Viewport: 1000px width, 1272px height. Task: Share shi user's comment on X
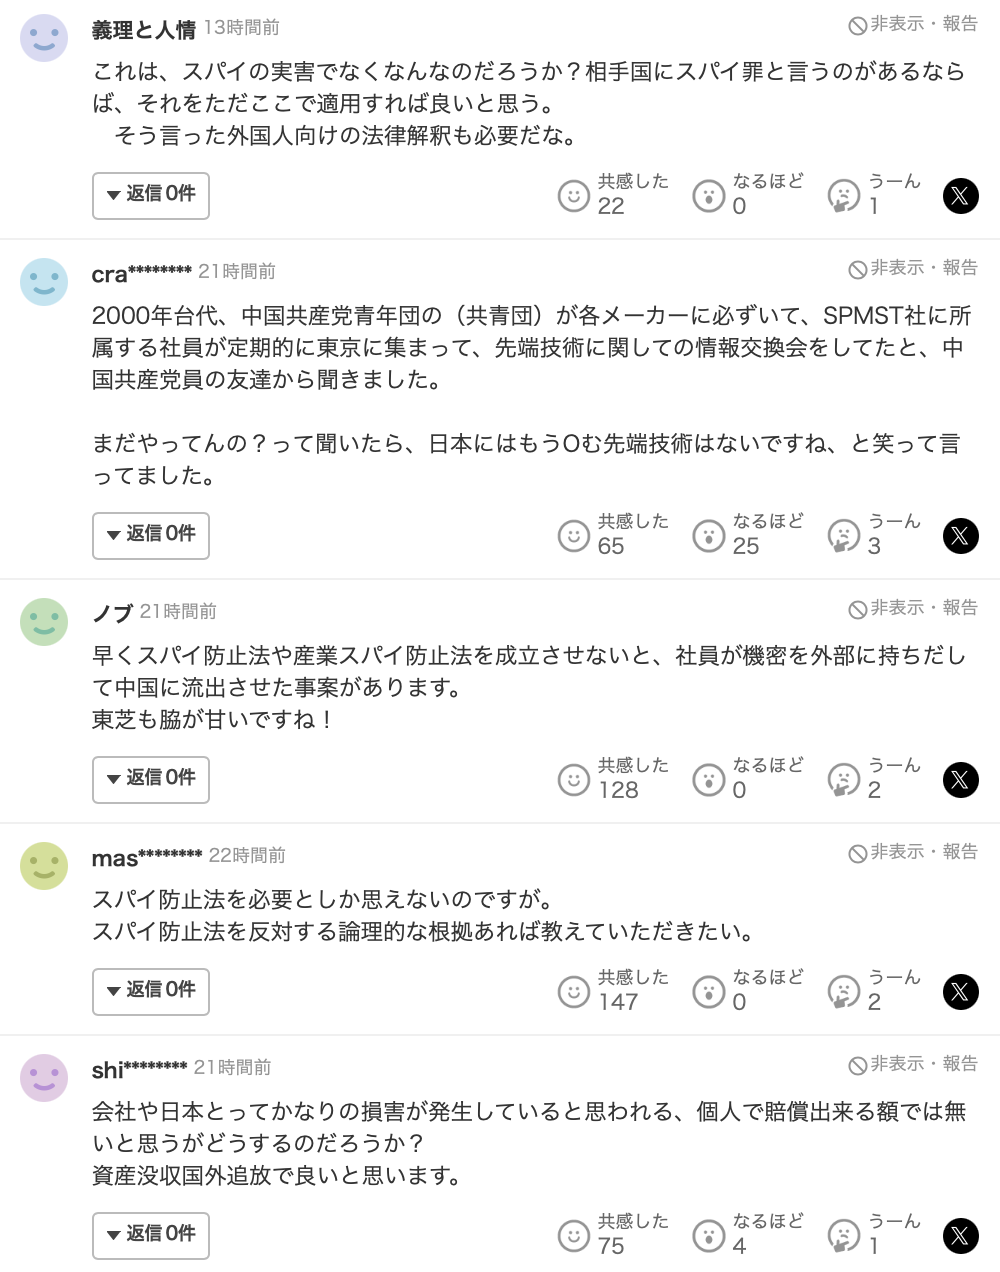[960, 1236]
